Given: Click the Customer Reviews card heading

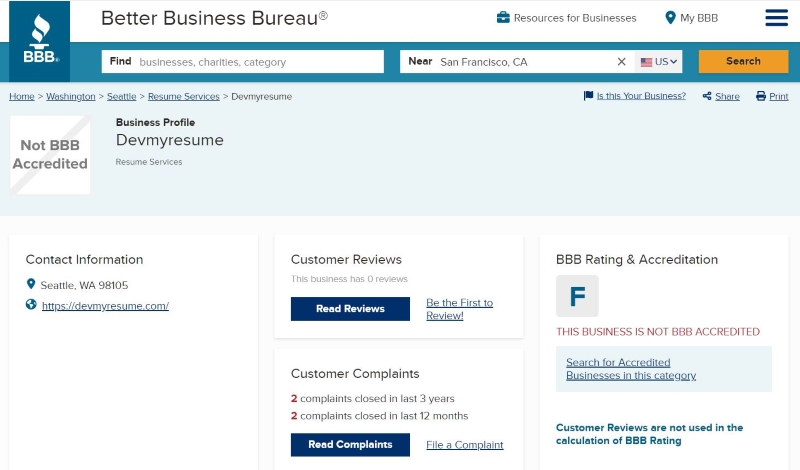Looking at the screenshot, I should click(x=346, y=259).
